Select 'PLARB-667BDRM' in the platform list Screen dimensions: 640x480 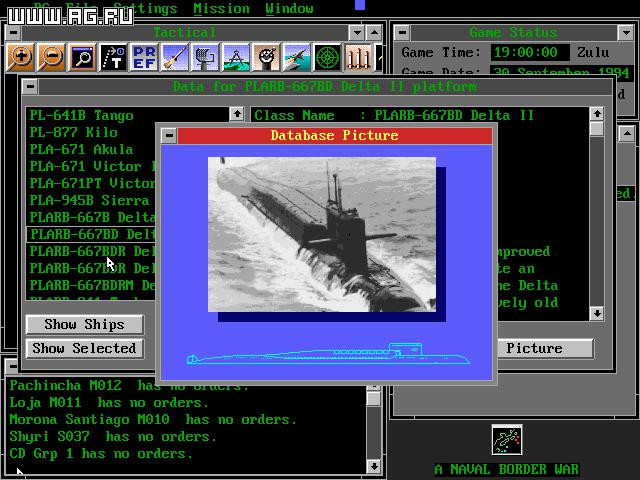pos(92,285)
